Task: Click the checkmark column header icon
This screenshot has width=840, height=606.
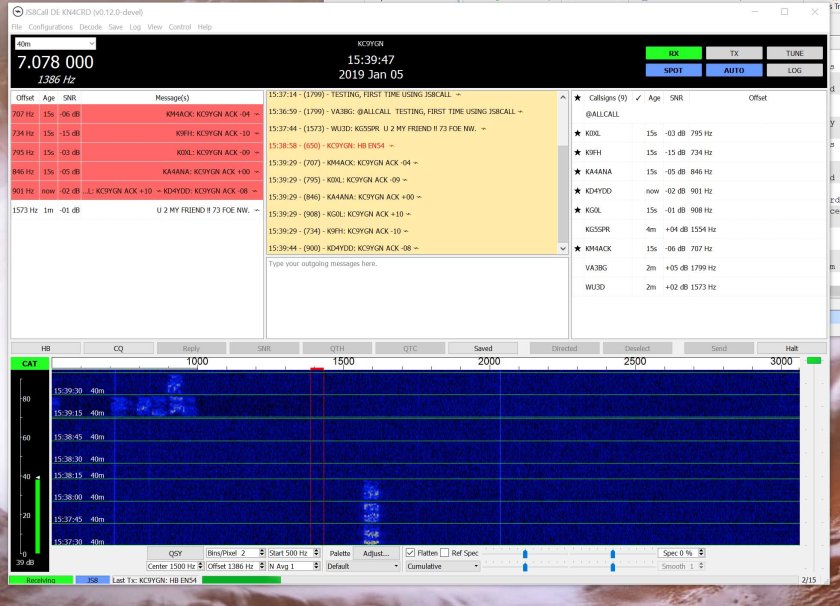Action: pos(638,98)
